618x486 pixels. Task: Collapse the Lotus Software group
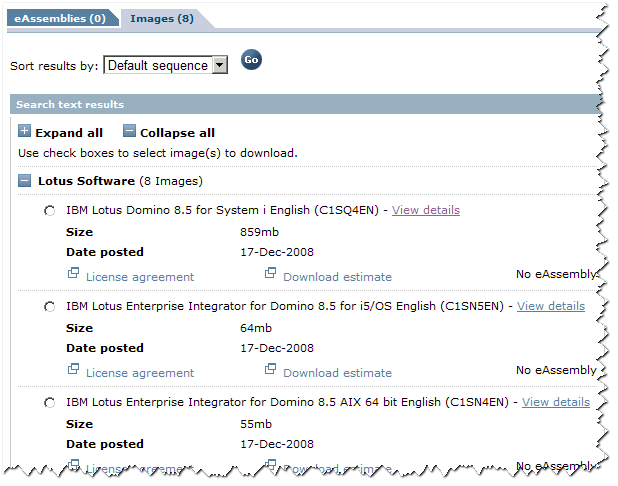pos(24,181)
